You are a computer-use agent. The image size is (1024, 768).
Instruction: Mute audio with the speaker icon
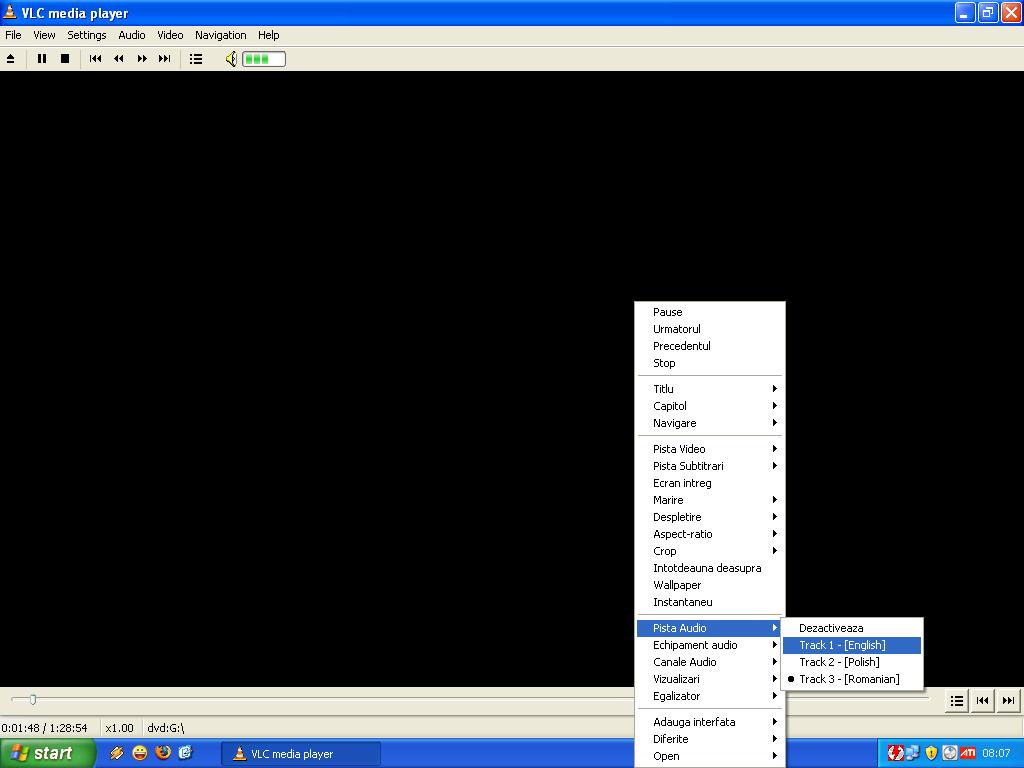[x=231, y=59]
